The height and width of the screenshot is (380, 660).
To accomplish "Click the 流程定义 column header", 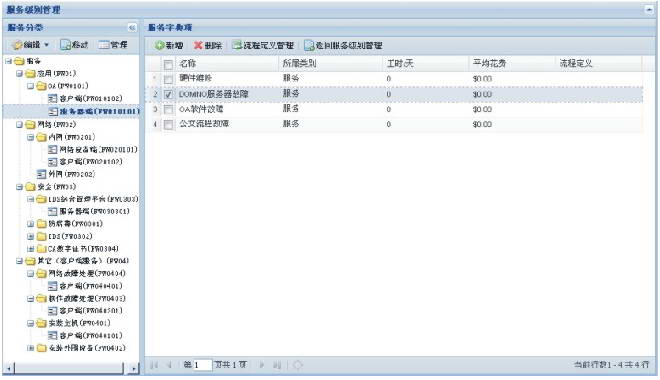I will click(x=599, y=64).
